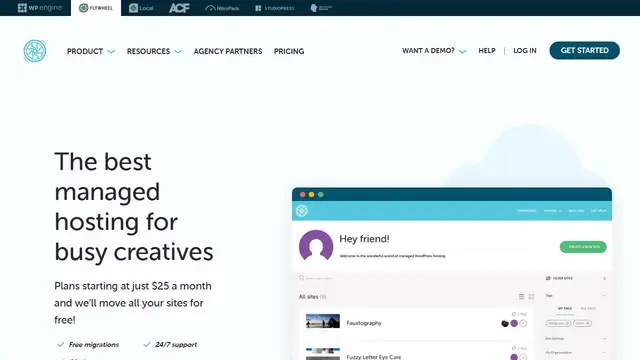Click the Flywheel logo in main navigation
The image size is (640, 360).
click(35, 51)
